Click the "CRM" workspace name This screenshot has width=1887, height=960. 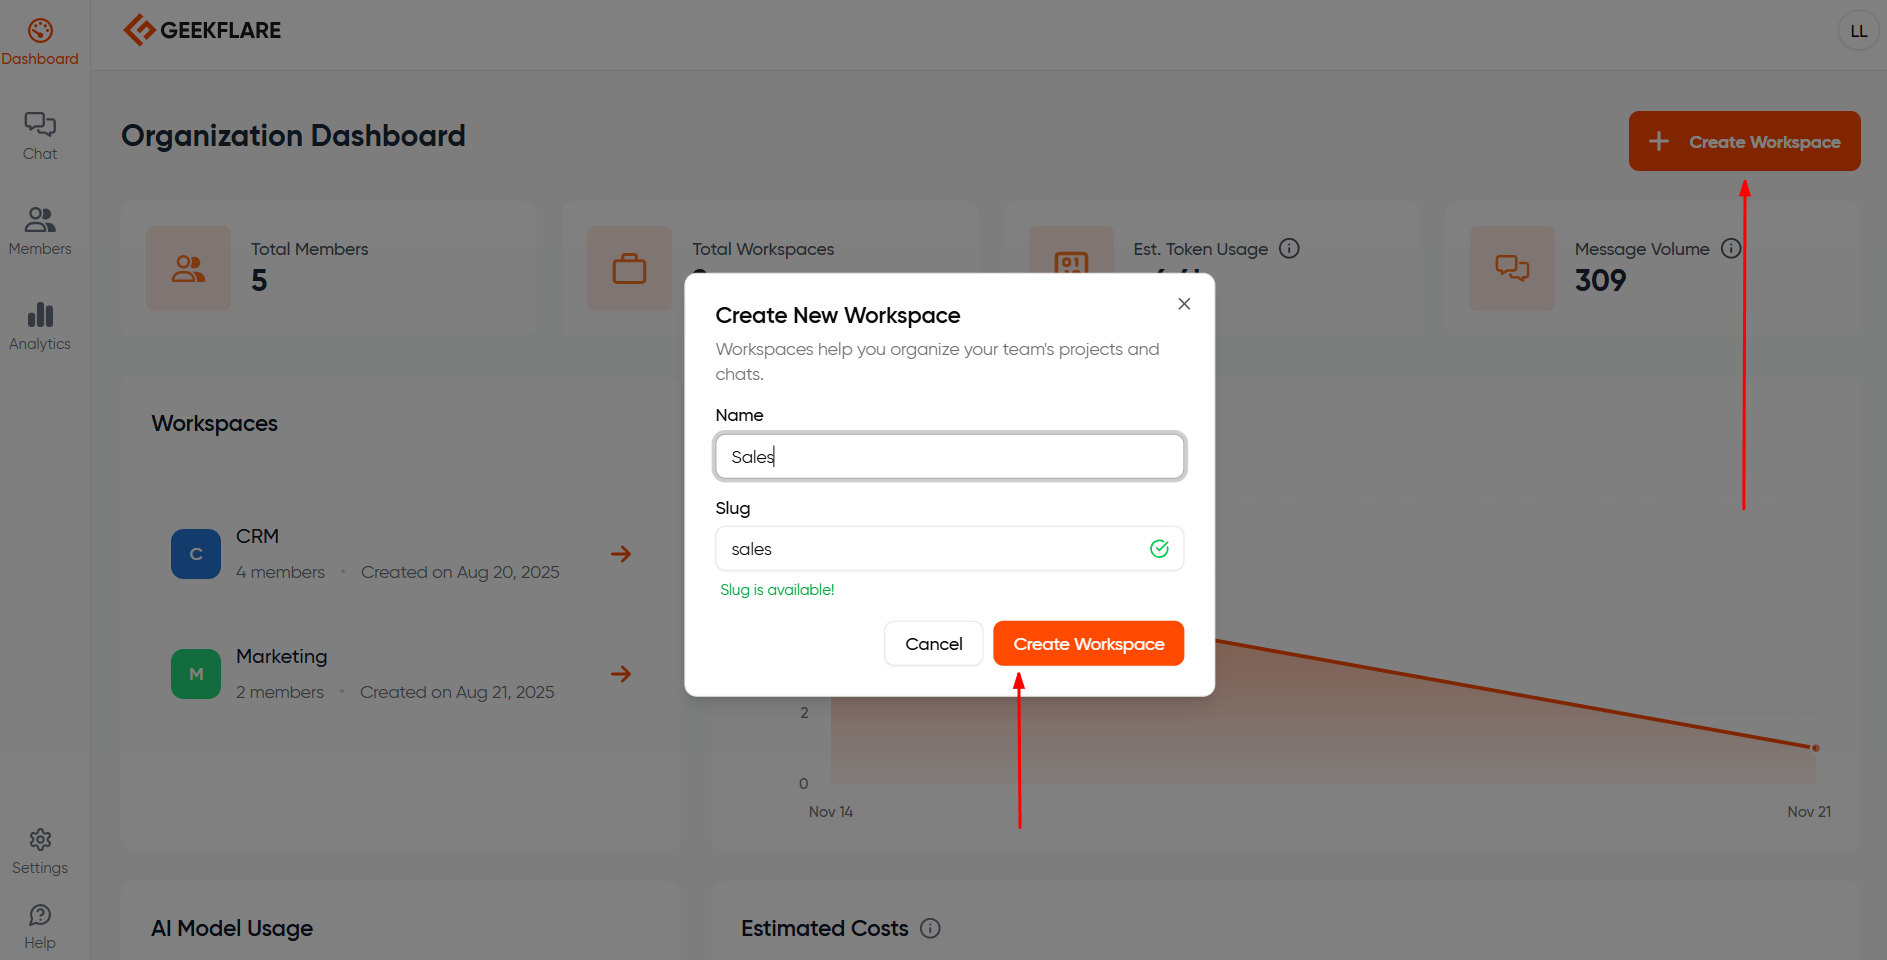pos(257,536)
